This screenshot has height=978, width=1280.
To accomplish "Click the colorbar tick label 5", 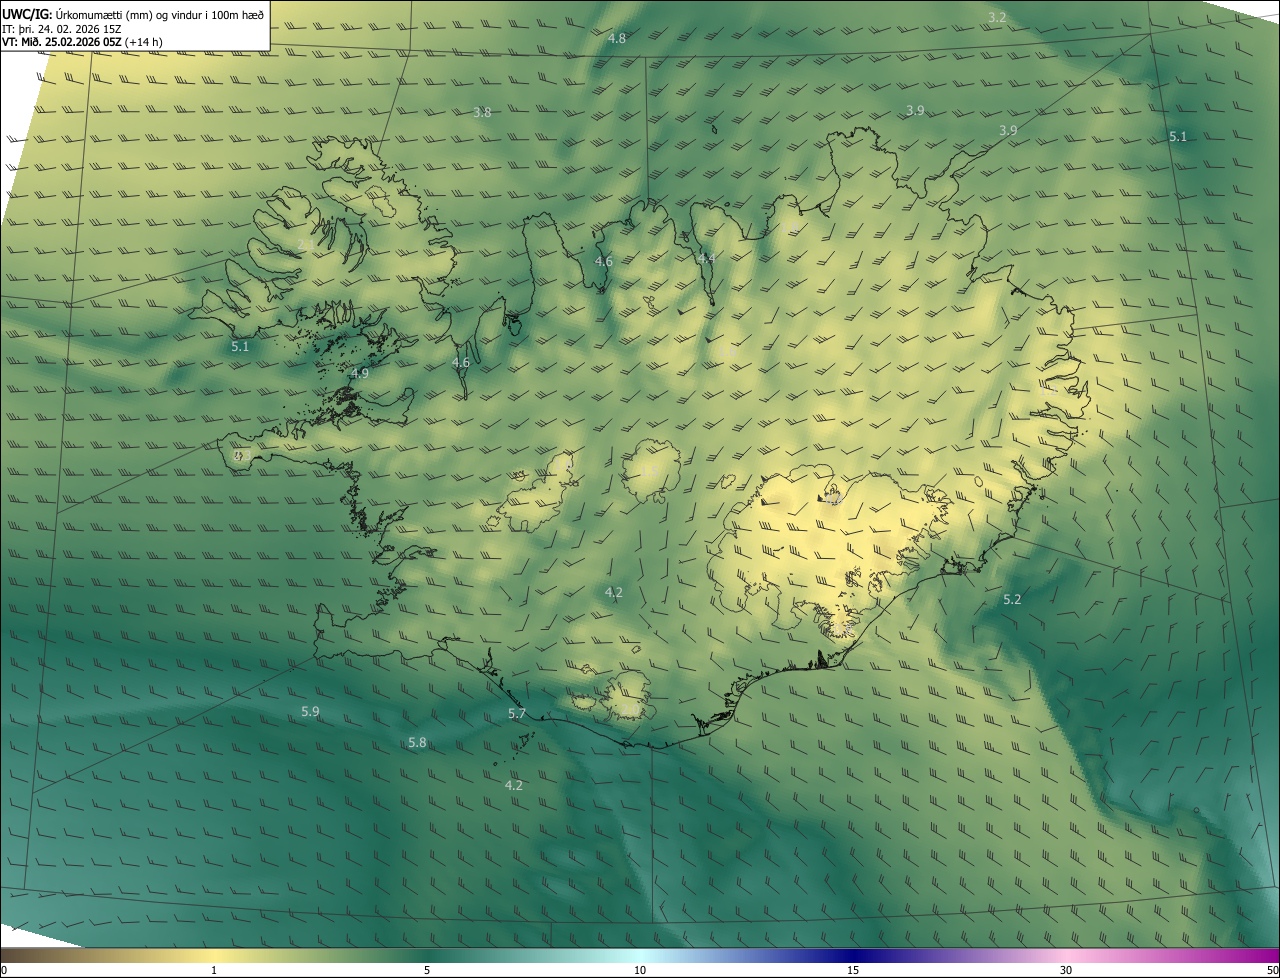I will point(427,970).
